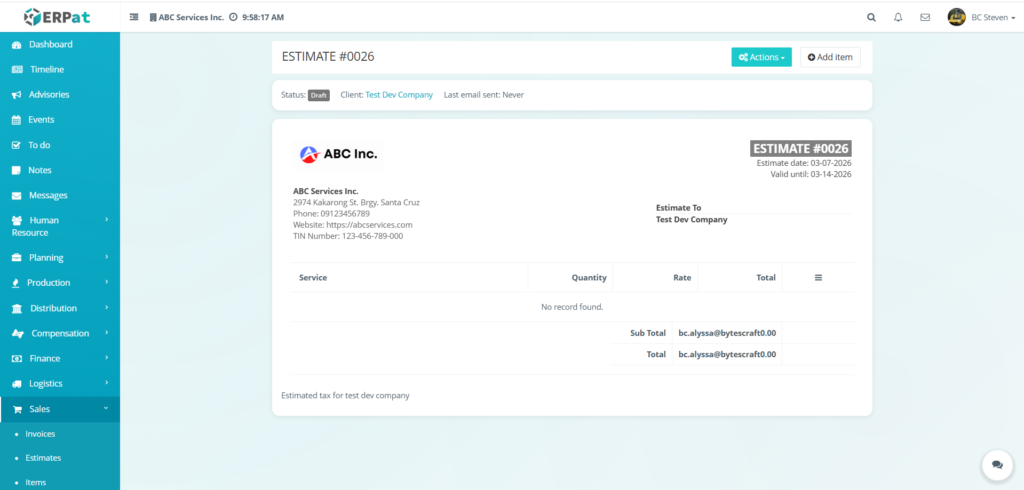Open the BC Steven user menu
Image resolution: width=1024 pixels, height=490 pixels.
click(979, 17)
